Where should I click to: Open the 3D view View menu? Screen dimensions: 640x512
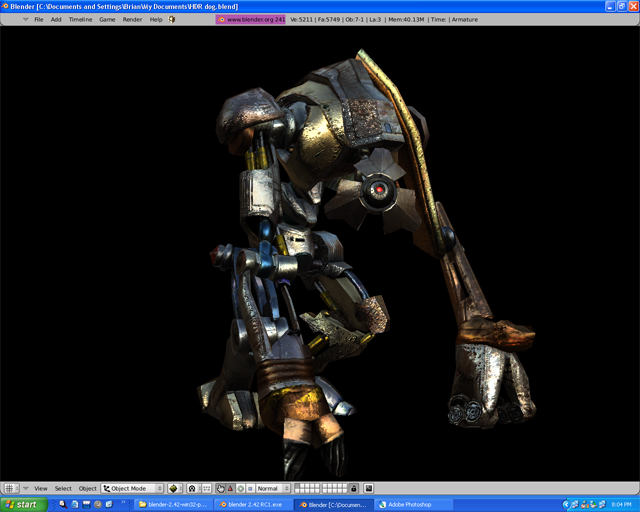point(40,488)
